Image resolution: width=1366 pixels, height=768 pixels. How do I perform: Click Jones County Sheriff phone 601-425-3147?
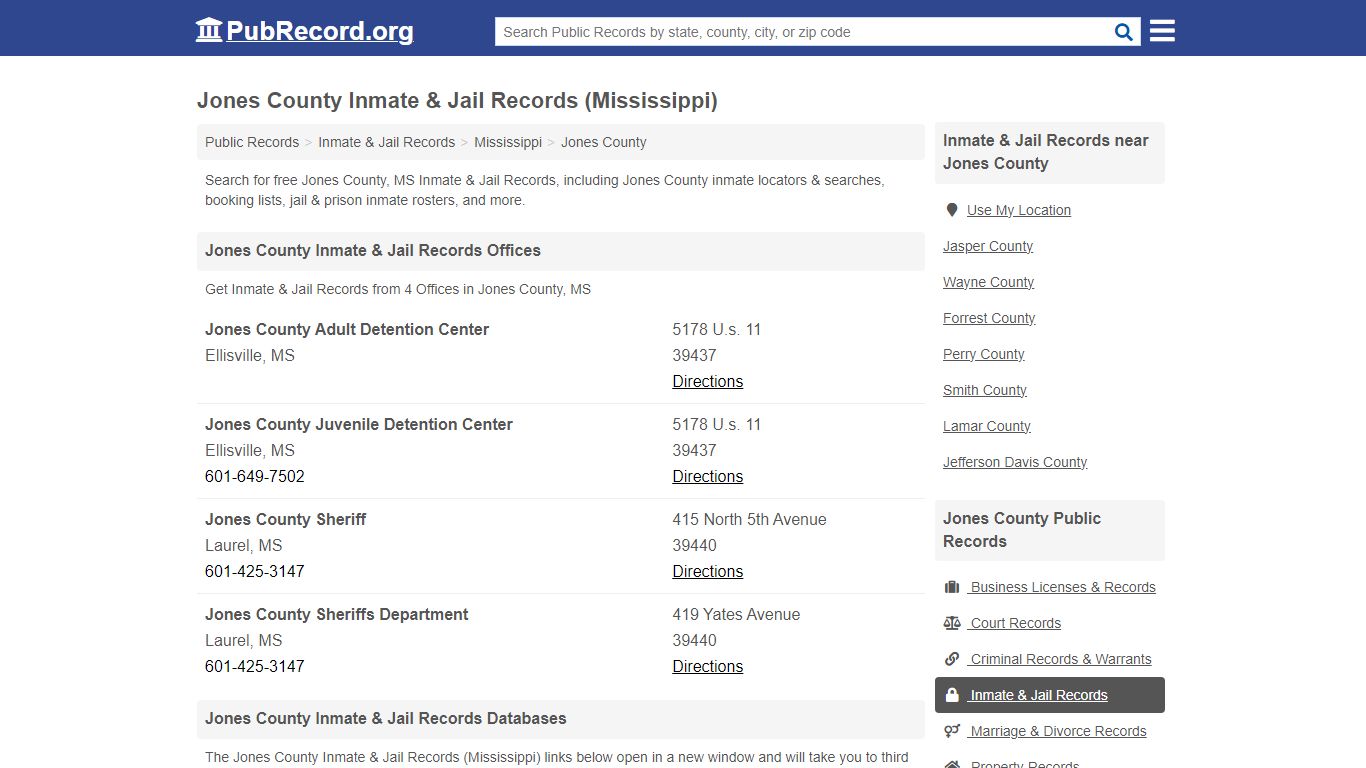(255, 571)
